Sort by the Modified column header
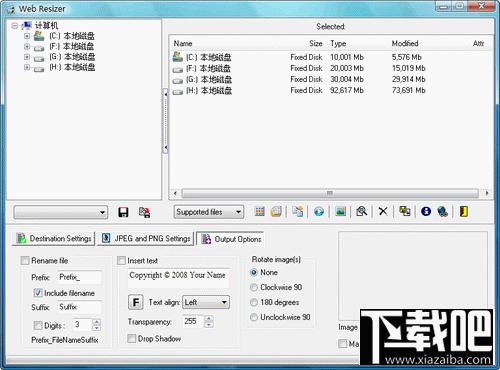Image resolution: width=500 pixels, height=370 pixels. coord(405,43)
